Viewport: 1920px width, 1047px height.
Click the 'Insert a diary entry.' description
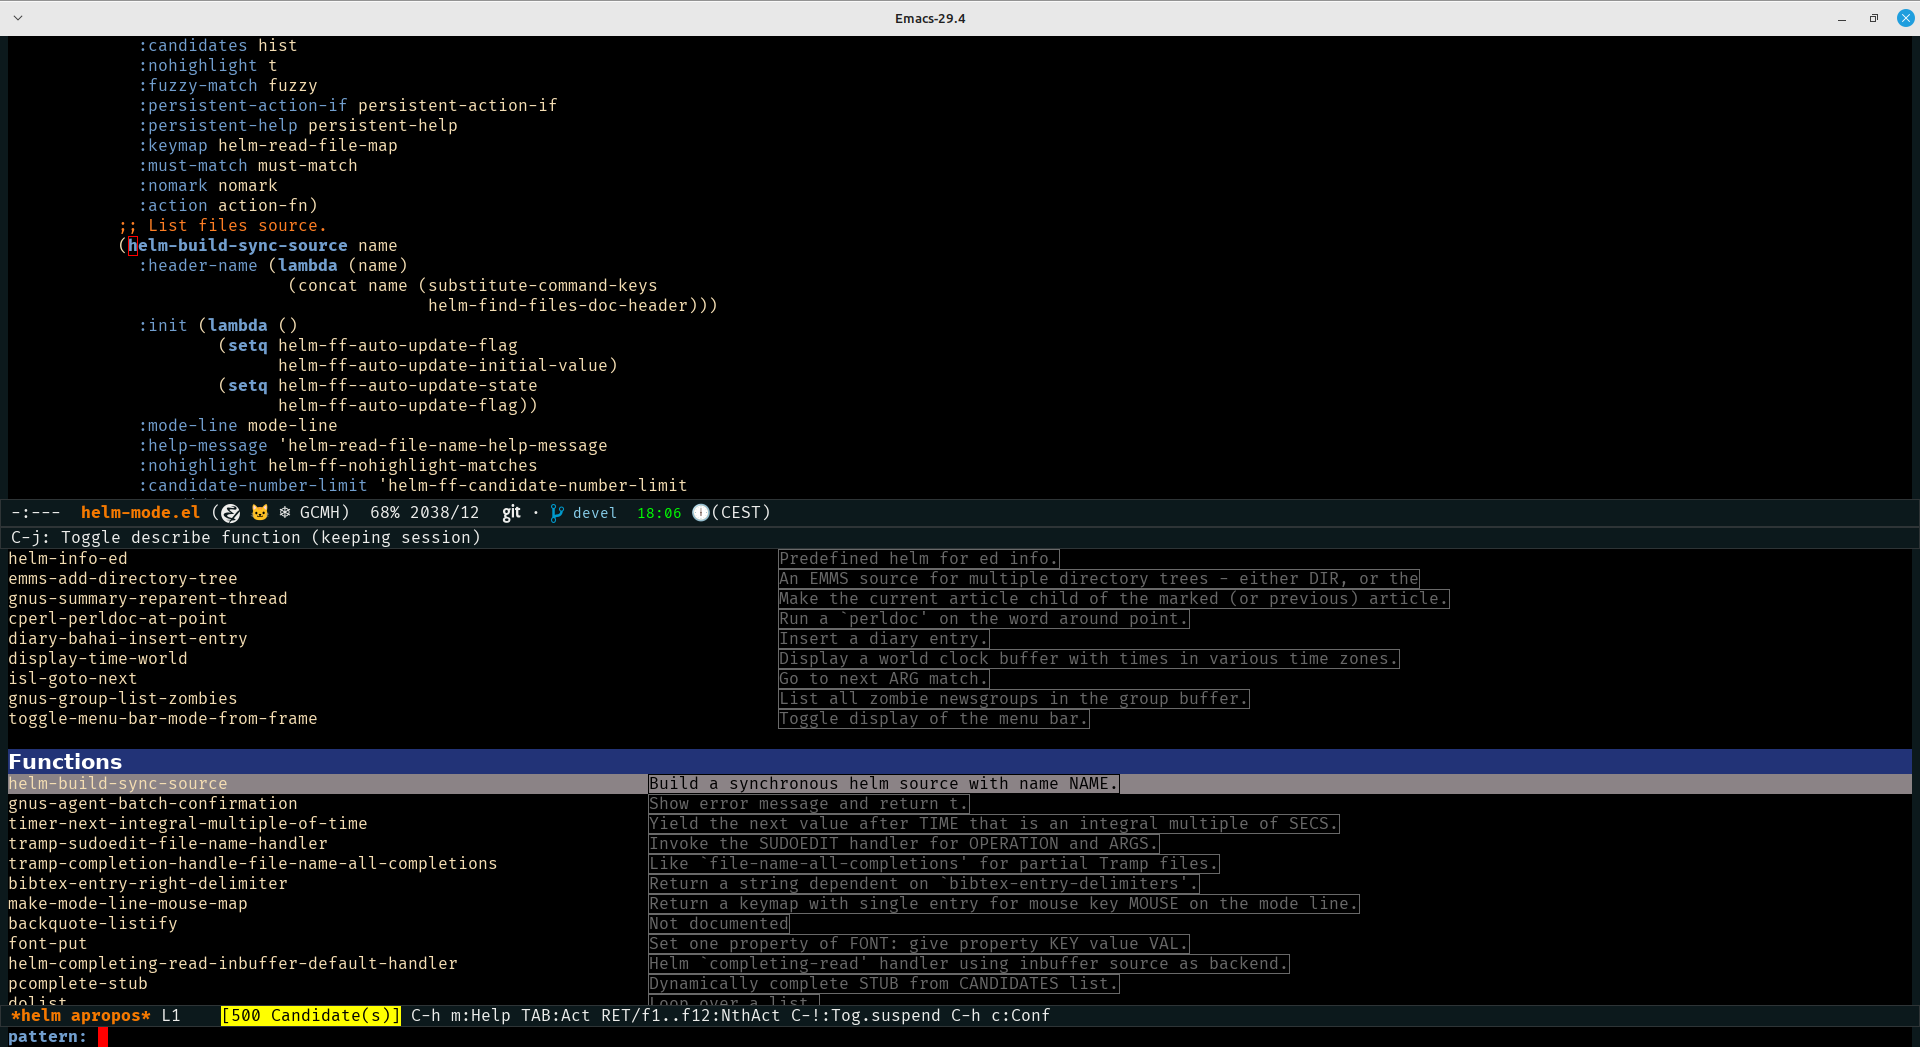tap(884, 639)
